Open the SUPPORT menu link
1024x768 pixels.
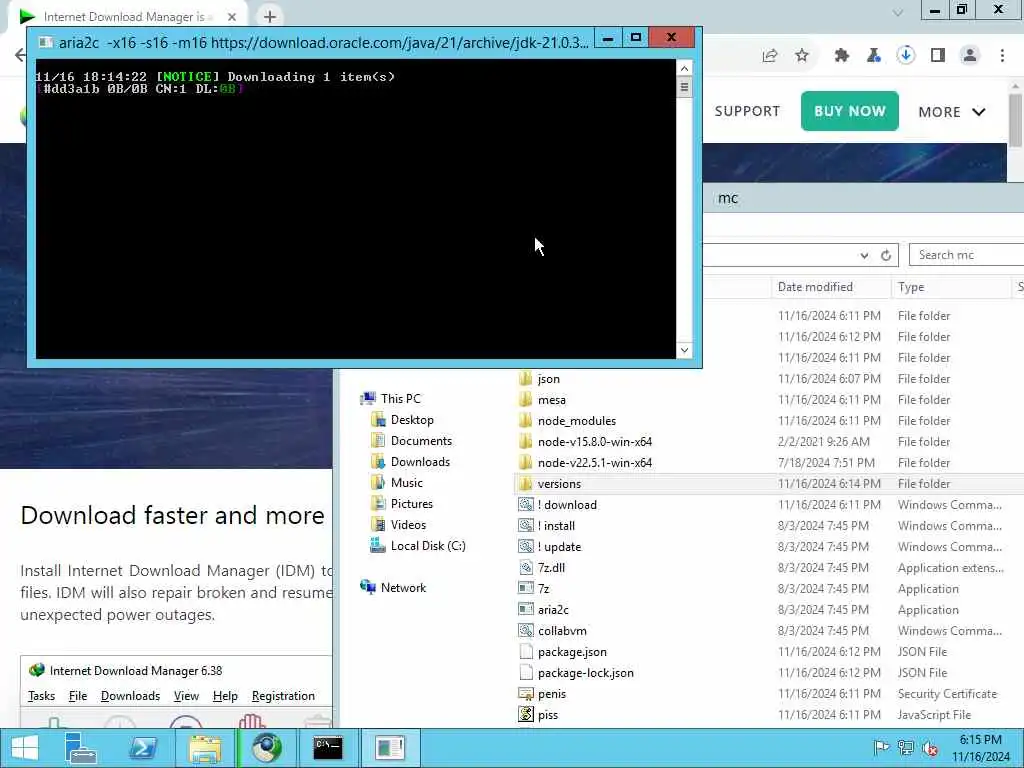click(x=747, y=111)
